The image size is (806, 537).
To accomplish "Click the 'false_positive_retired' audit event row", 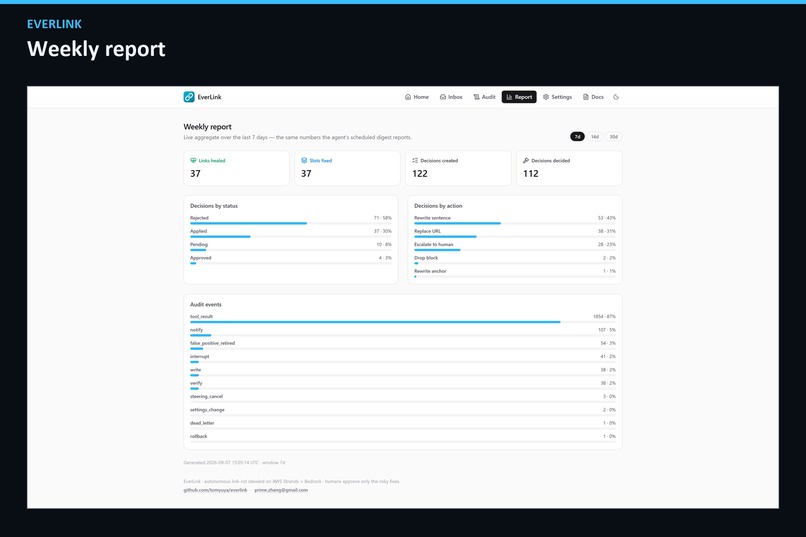I will (x=403, y=345).
